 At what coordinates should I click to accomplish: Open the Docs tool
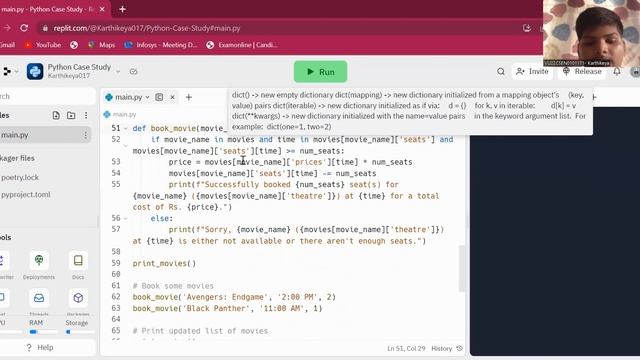coord(78,266)
